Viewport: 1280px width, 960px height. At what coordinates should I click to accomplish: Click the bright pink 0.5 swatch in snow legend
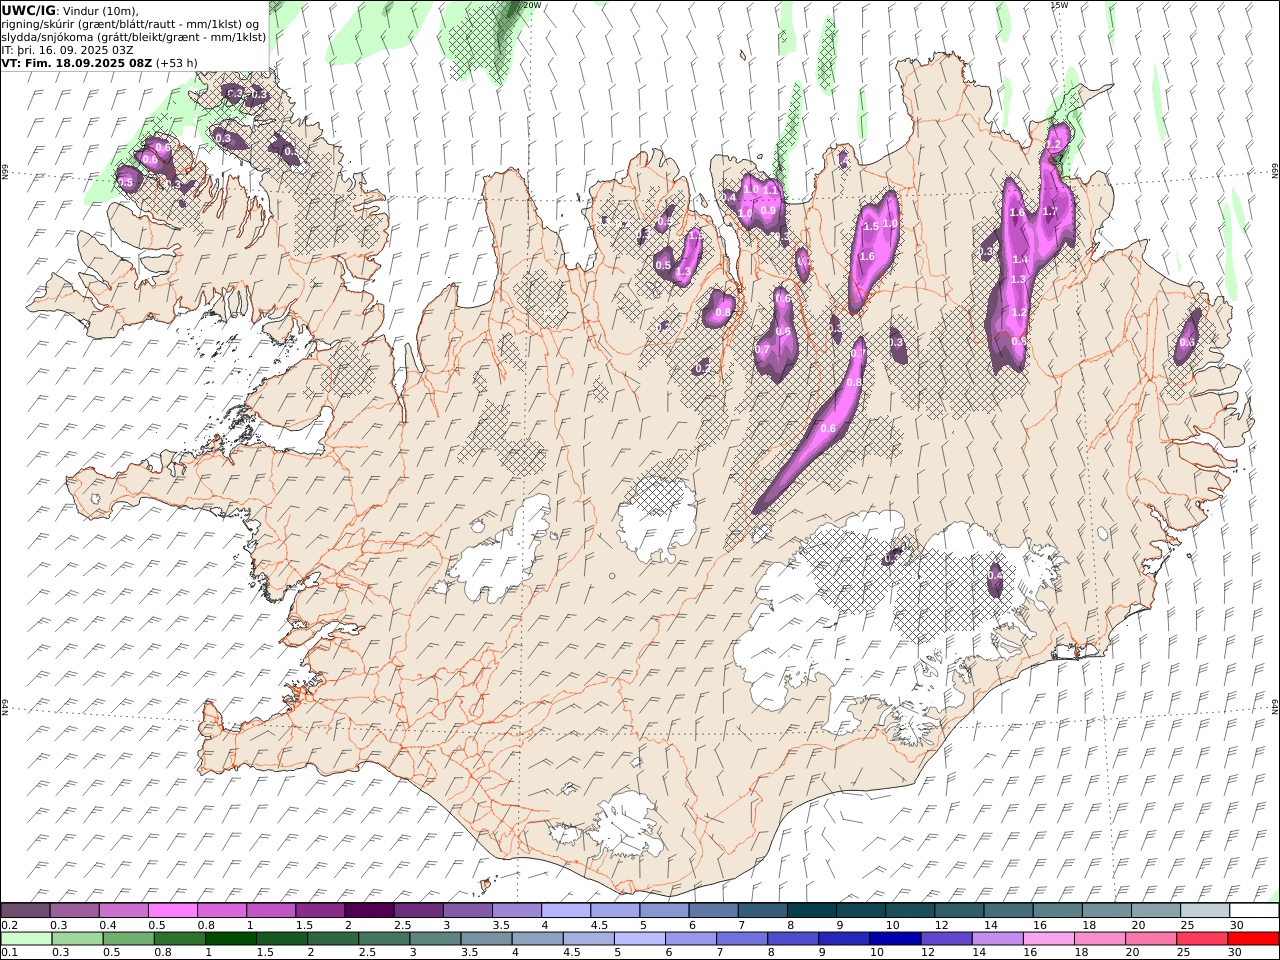click(173, 910)
